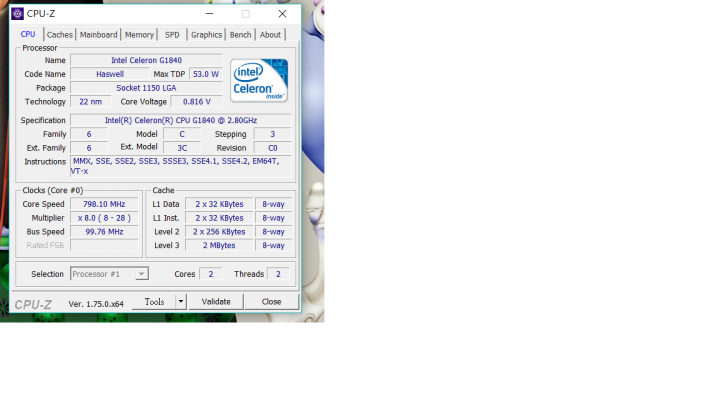Open the Processor #1 selection dropdown
This screenshot has width=720, height=405.
(x=109, y=274)
